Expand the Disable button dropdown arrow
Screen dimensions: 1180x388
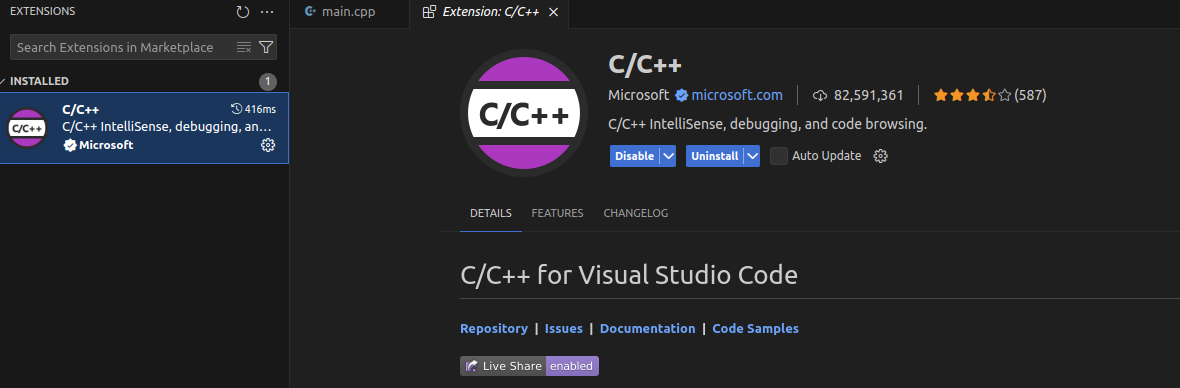click(668, 156)
